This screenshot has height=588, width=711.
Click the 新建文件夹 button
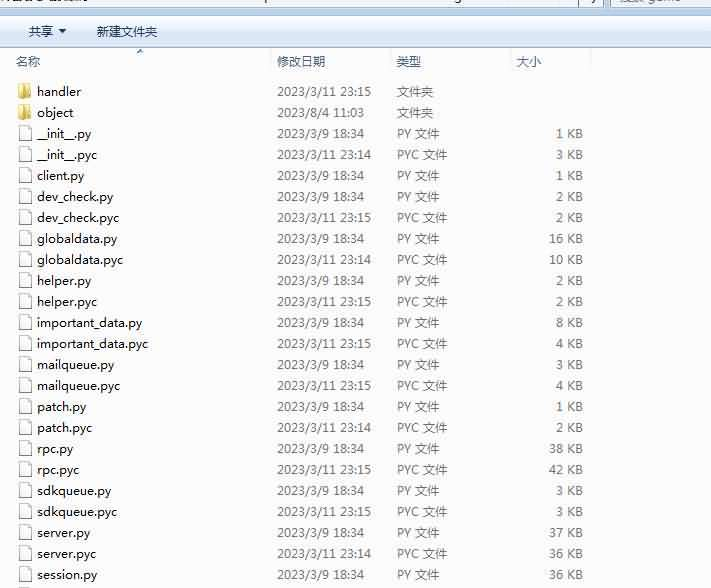click(x=126, y=32)
